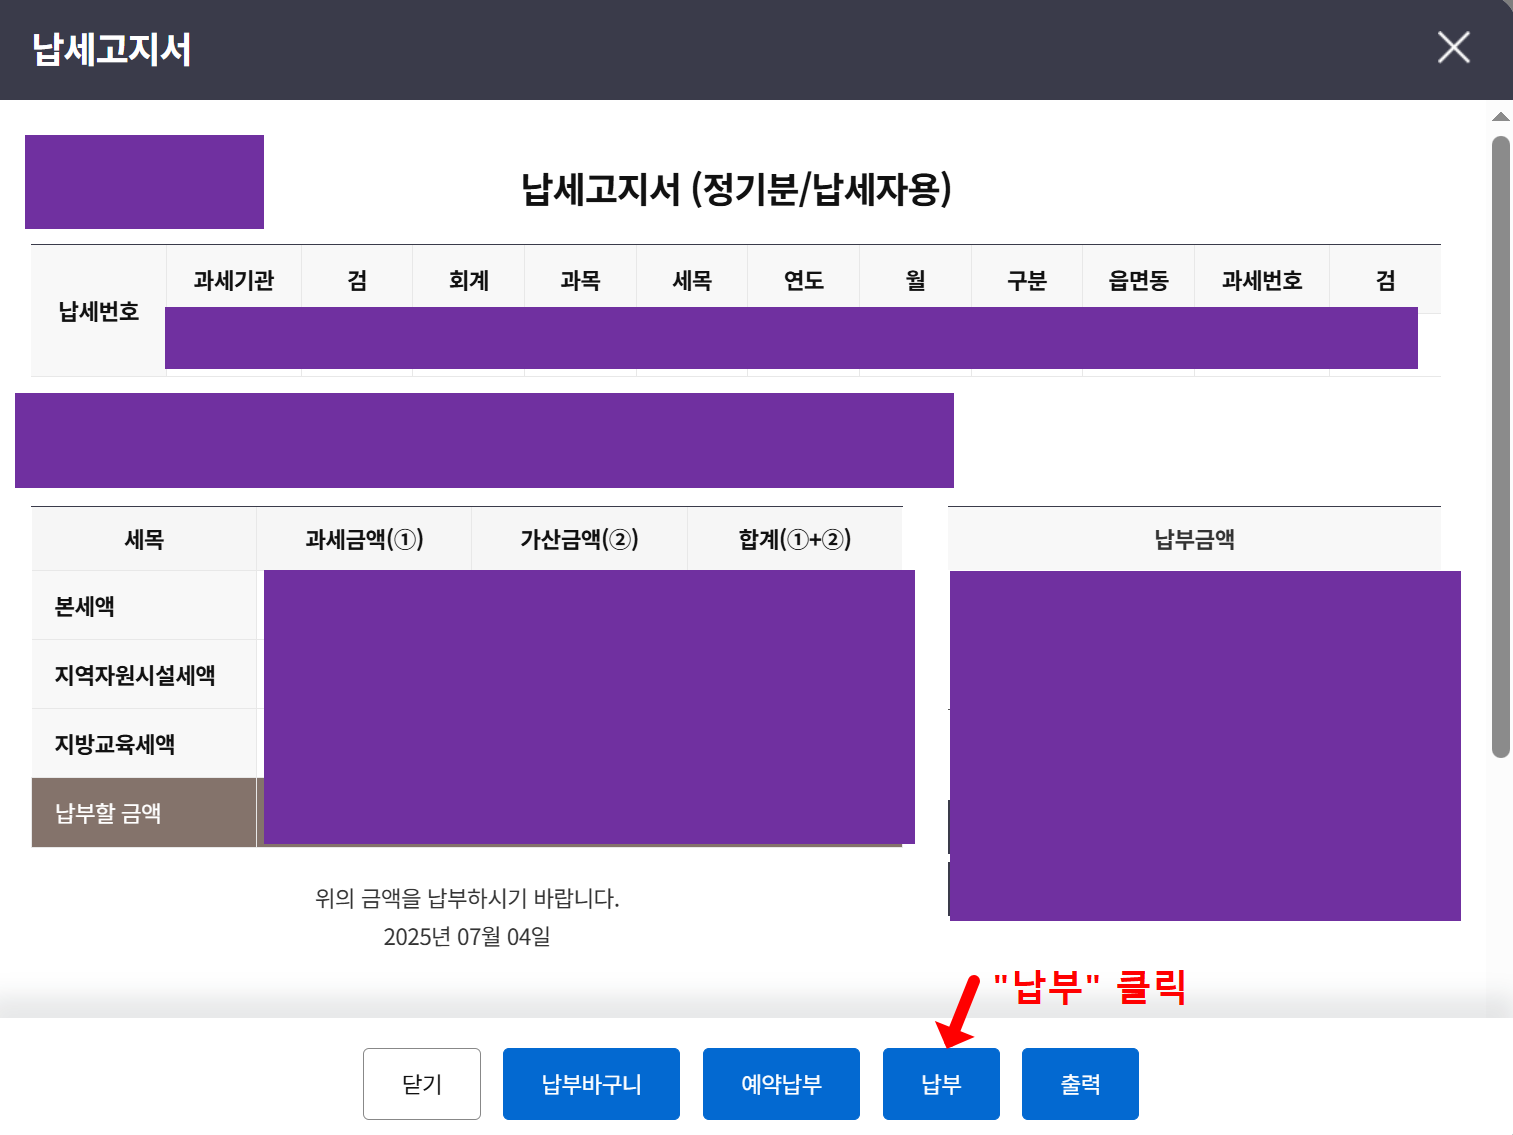Click the 과세기관 column header
The height and width of the screenshot is (1135, 1513).
(233, 280)
